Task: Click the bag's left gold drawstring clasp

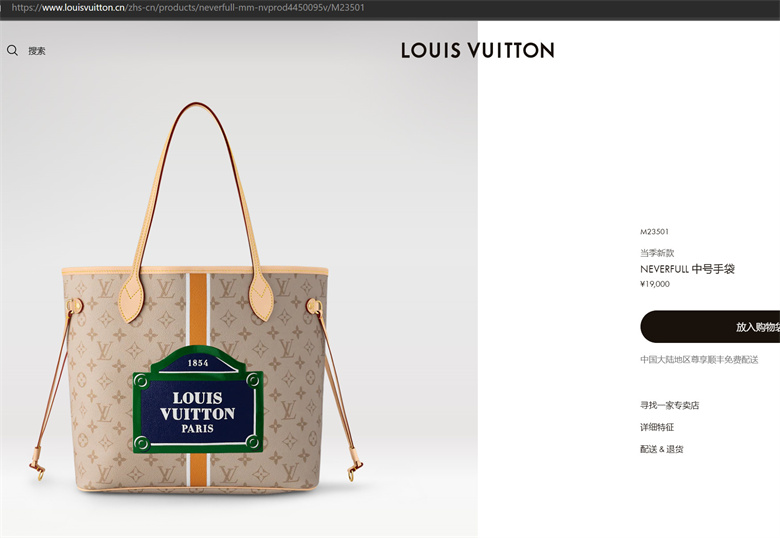Action: coord(38,470)
